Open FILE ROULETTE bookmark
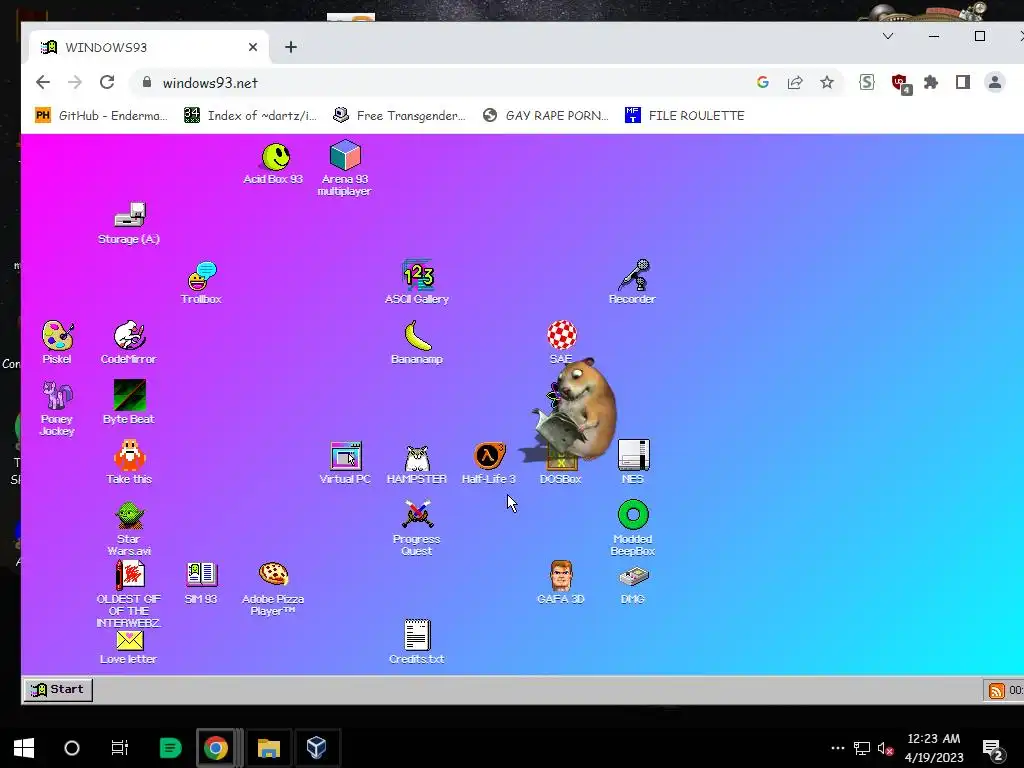 [685, 116]
